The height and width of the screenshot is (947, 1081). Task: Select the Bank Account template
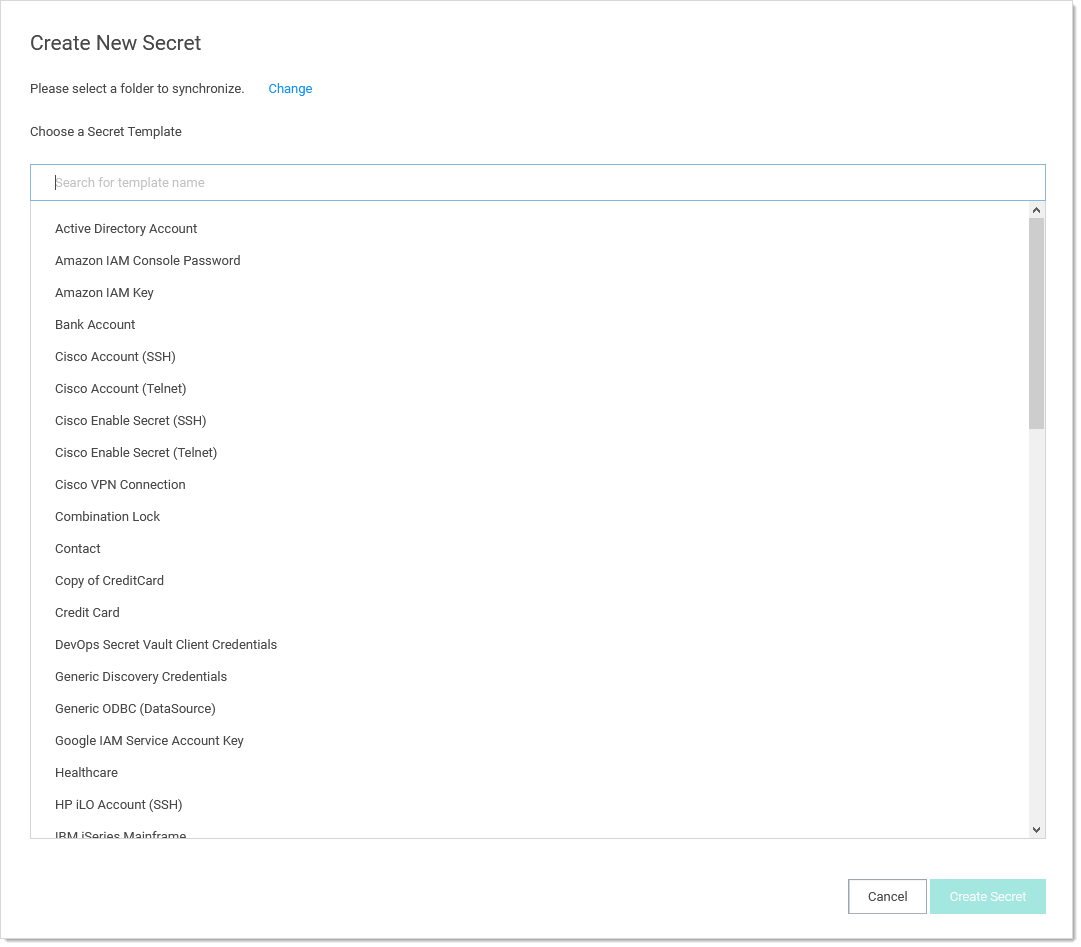coord(95,325)
